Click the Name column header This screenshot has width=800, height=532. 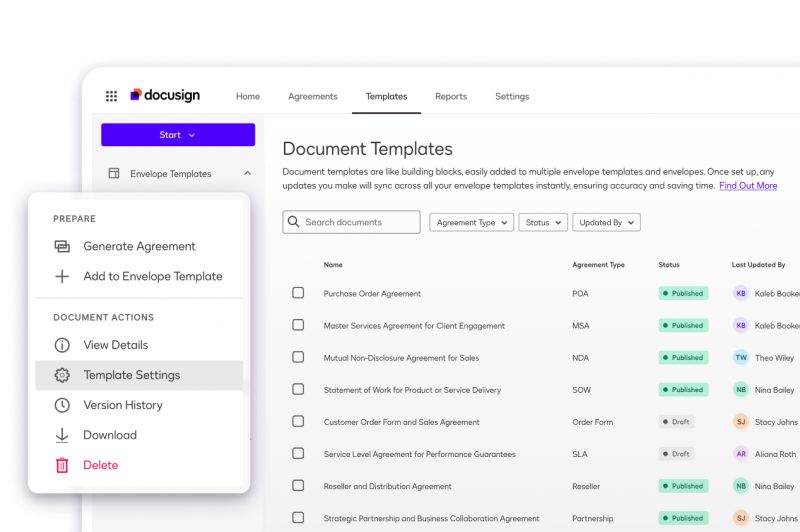coord(333,265)
